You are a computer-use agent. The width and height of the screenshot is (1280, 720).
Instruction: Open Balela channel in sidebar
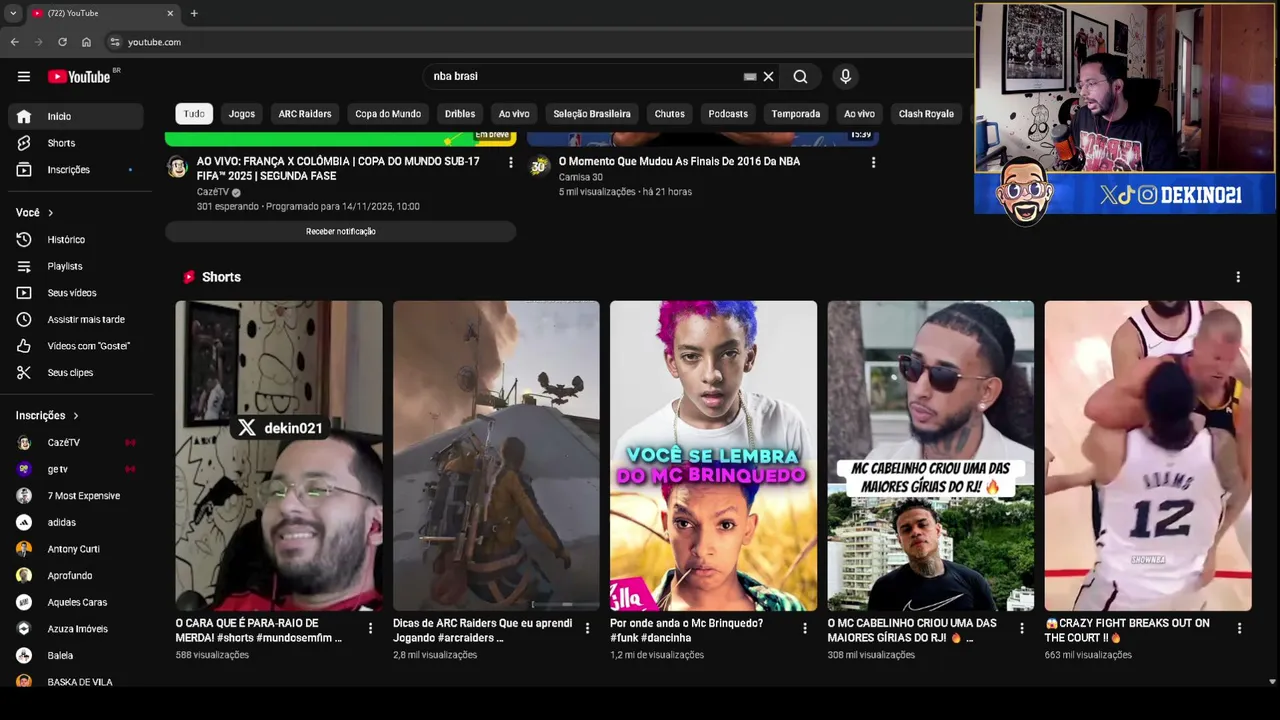75,656
